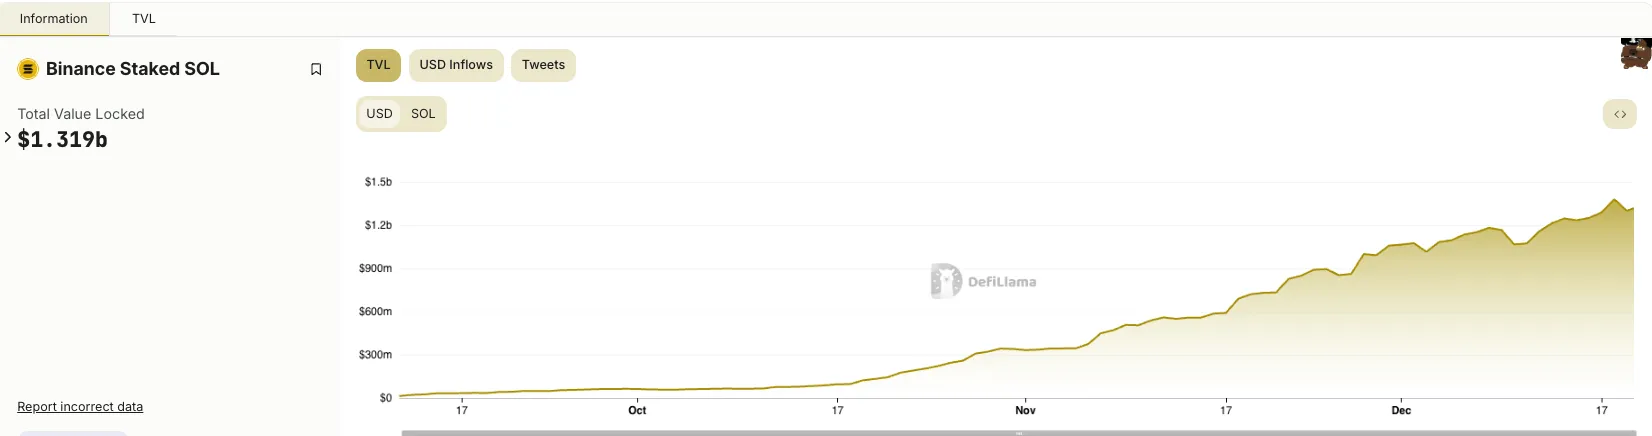The height and width of the screenshot is (436, 1652).
Task: Click the Dec label on the x-axis
Action: [1401, 410]
